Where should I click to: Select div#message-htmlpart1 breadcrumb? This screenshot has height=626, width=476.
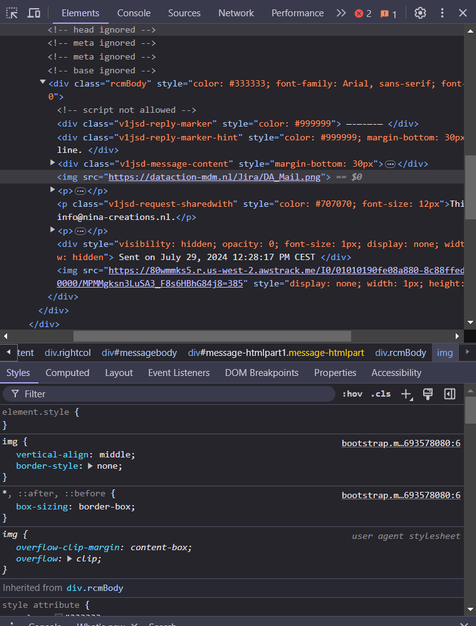pyautogui.click(x=276, y=353)
